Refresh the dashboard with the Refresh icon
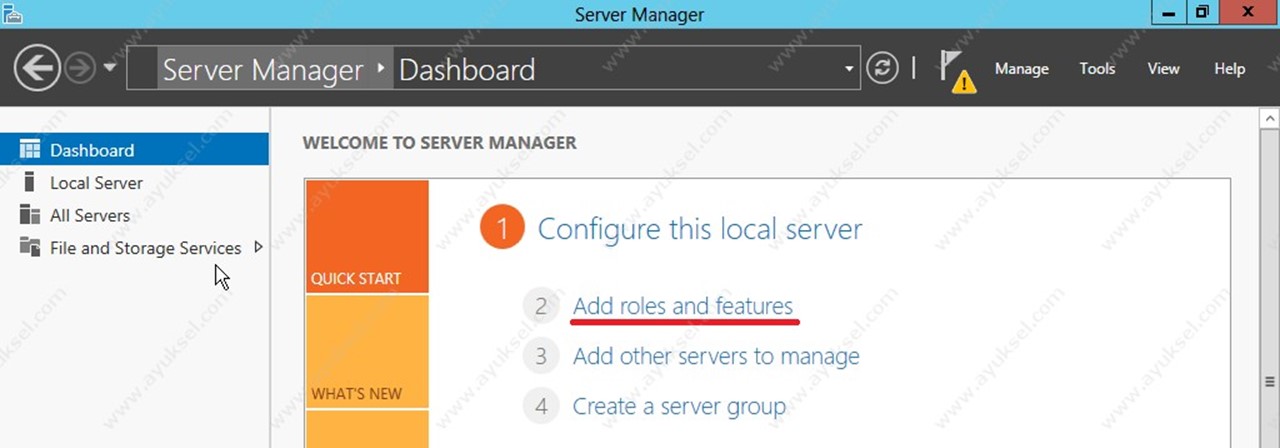Image resolution: width=1280 pixels, height=448 pixels. click(x=882, y=68)
